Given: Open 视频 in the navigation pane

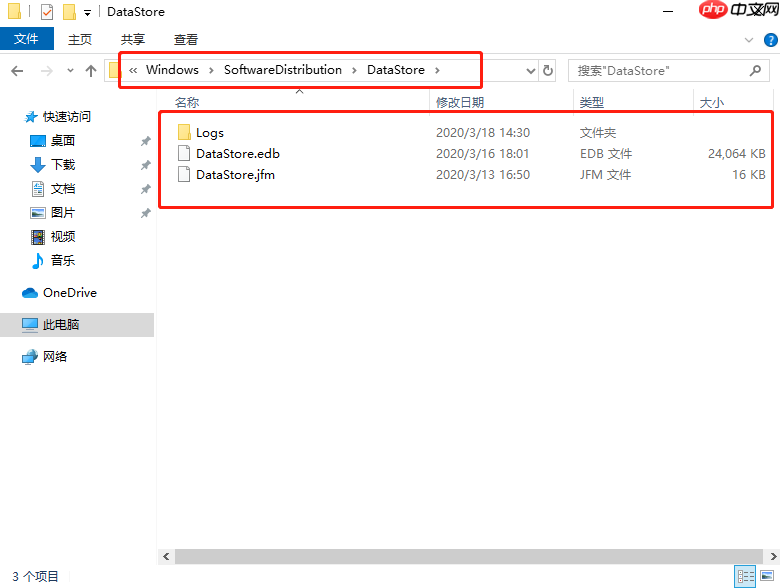Looking at the screenshot, I should click(63, 236).
